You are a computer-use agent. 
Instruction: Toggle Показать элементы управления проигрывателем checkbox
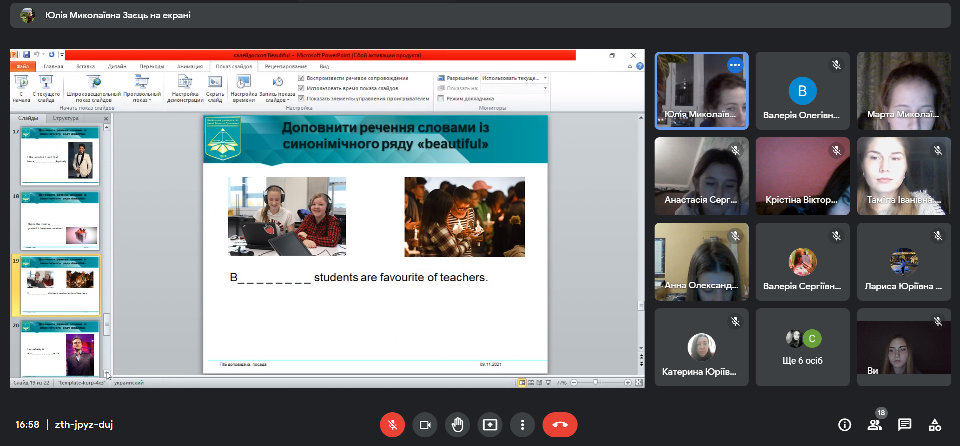pos(302,98)
